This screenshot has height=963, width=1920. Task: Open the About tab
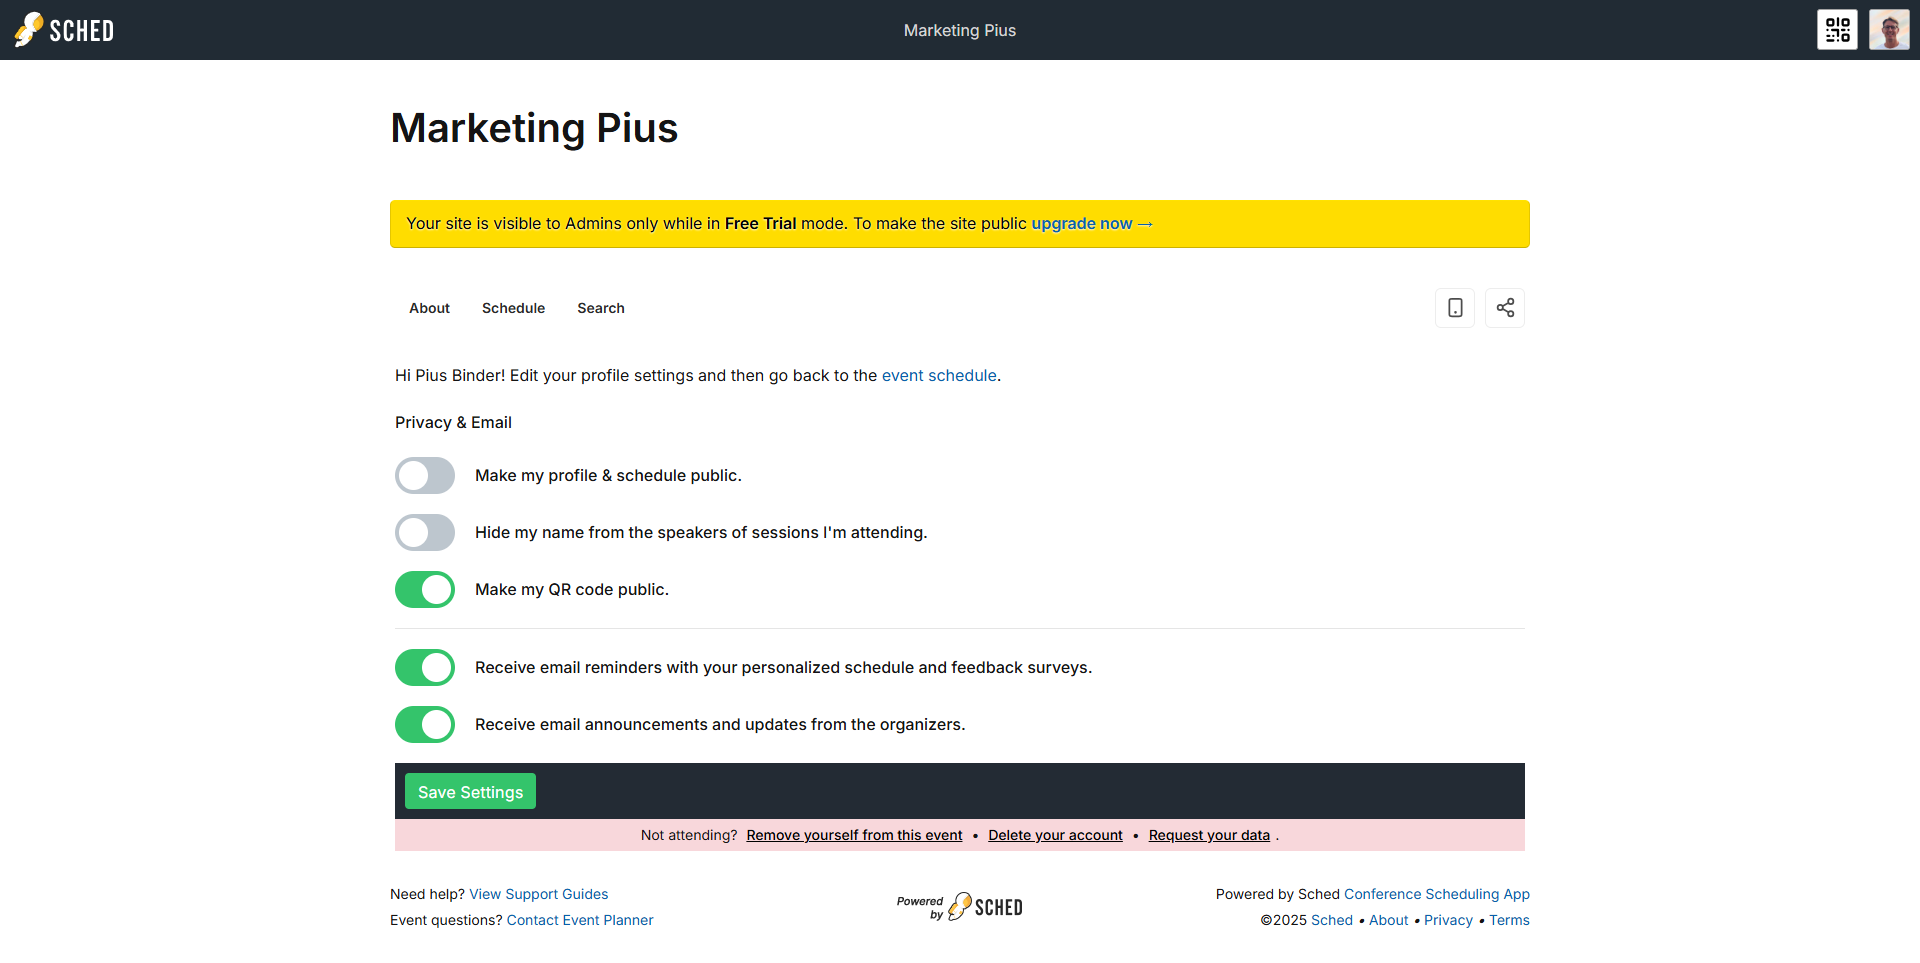pos(429,308)
